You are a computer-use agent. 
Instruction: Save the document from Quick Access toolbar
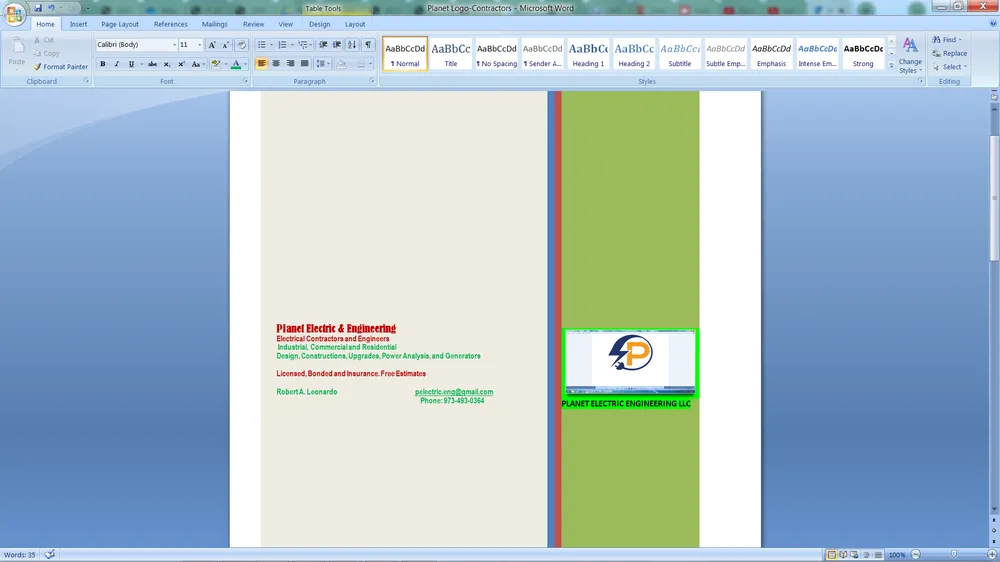tap(38, 8)
